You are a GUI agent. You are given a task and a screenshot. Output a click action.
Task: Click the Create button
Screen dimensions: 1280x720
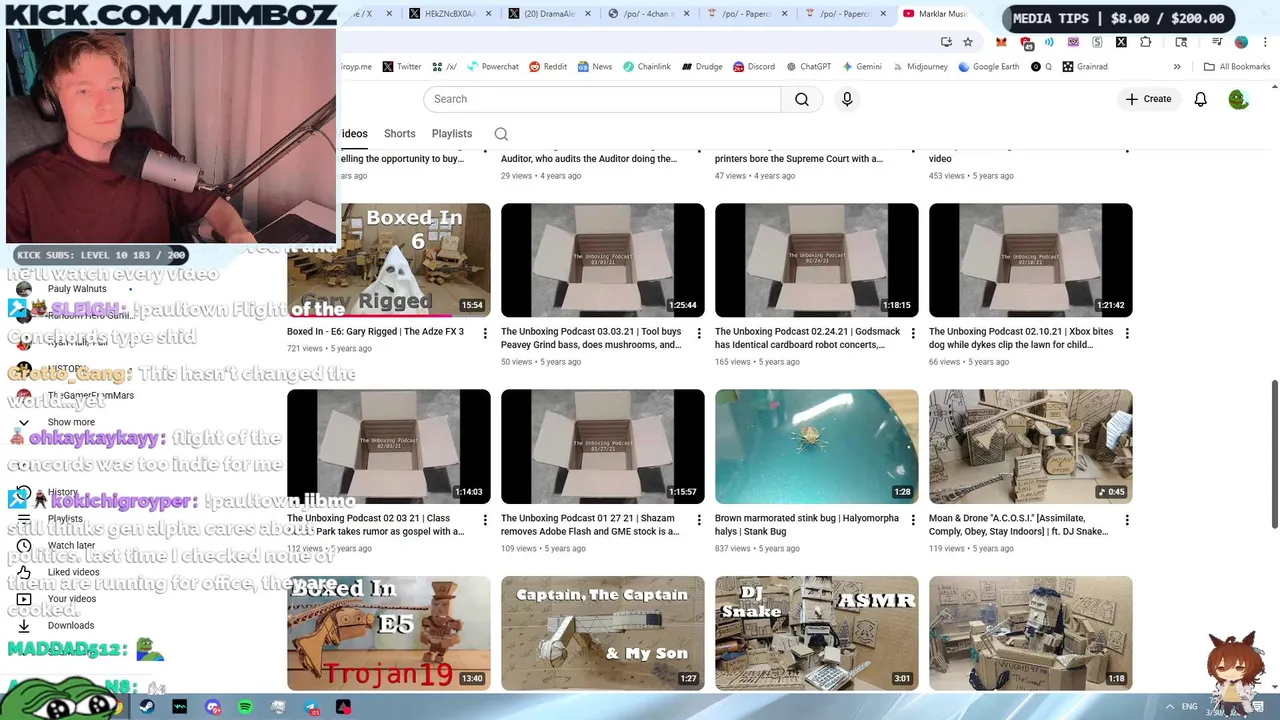(x=1148, y=99)
